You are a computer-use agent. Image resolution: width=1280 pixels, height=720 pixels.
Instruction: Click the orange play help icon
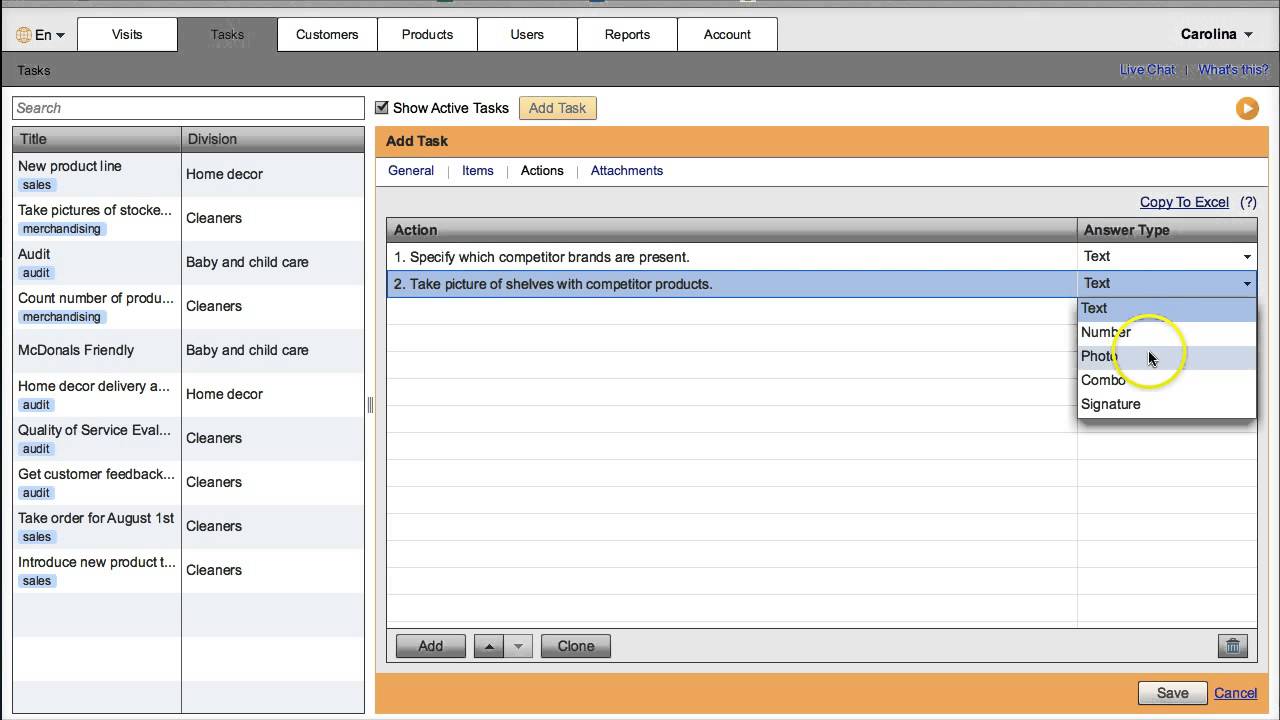1247,108
